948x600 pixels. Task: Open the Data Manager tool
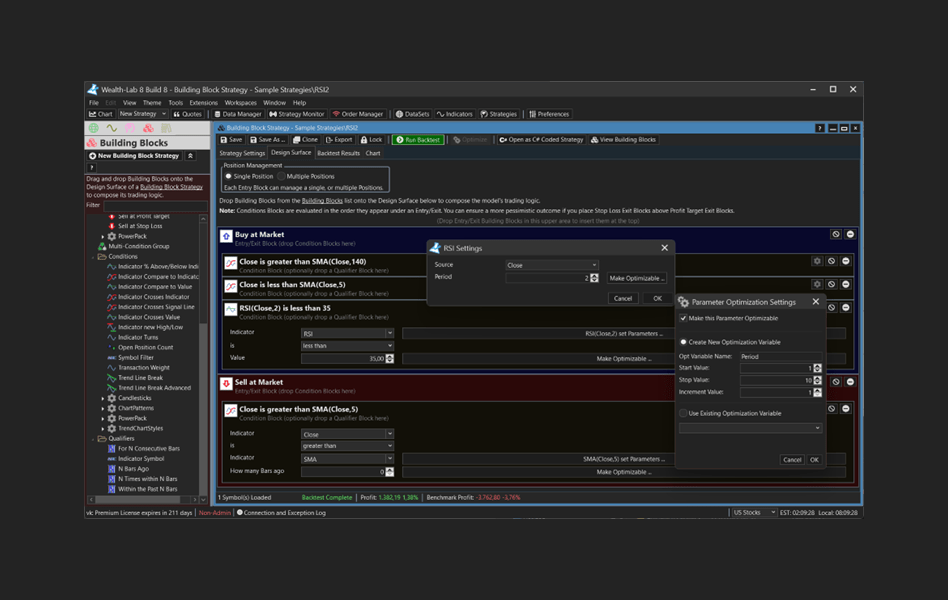click(x=238, y=114)
